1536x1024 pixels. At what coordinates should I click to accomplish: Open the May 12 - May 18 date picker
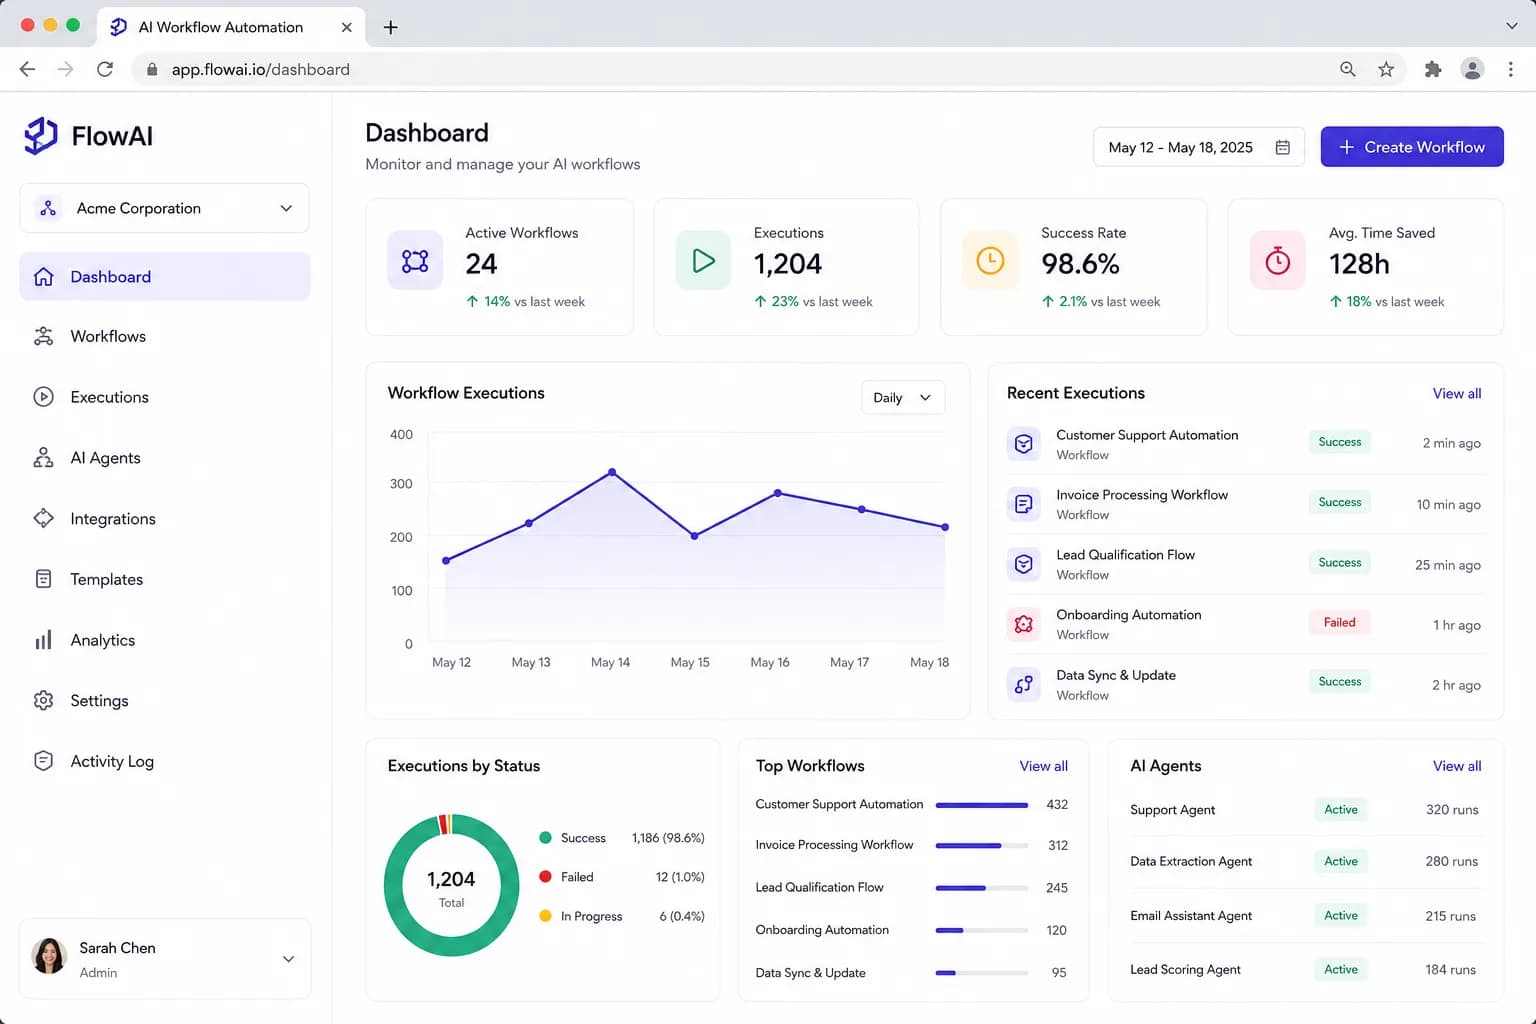1198,147
